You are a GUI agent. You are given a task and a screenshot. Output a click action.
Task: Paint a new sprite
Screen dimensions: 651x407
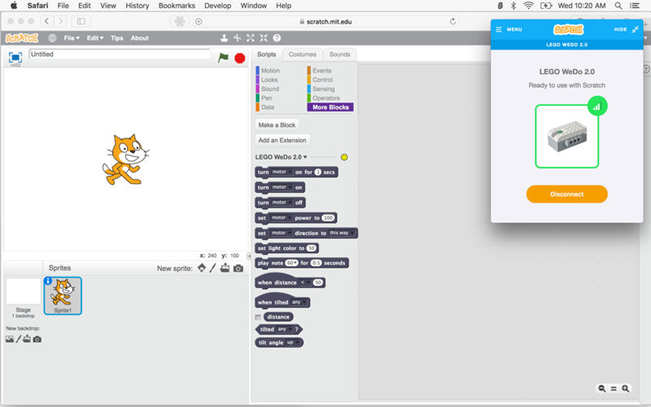coord(213,268)
